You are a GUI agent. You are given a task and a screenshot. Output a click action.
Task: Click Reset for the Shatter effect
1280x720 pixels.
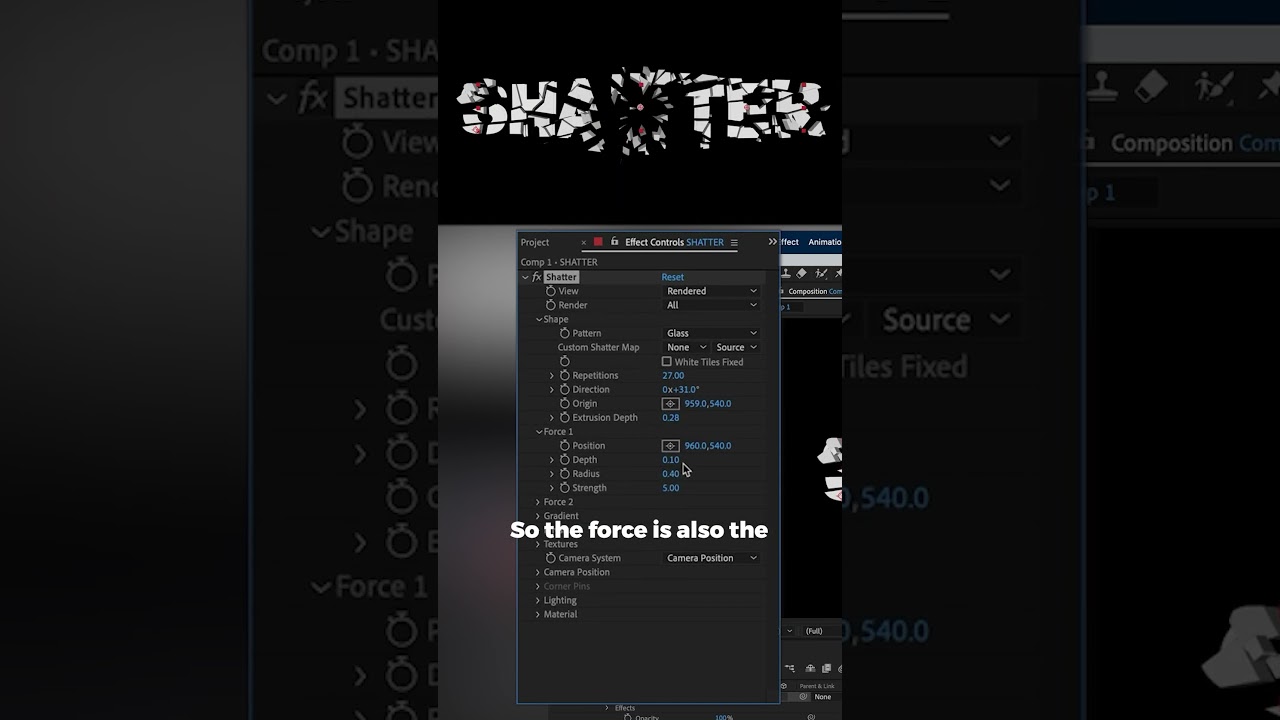tap(673, 277)
